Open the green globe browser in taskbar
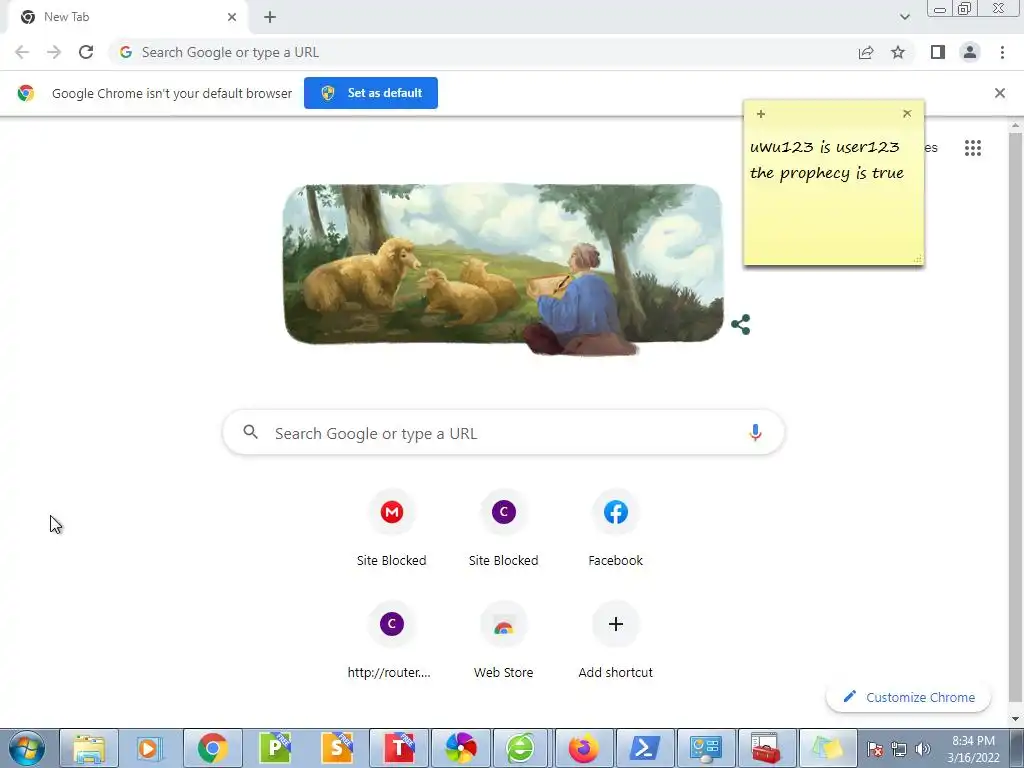The width and height of the screenshot is (1024, 768). click(520, 748)
